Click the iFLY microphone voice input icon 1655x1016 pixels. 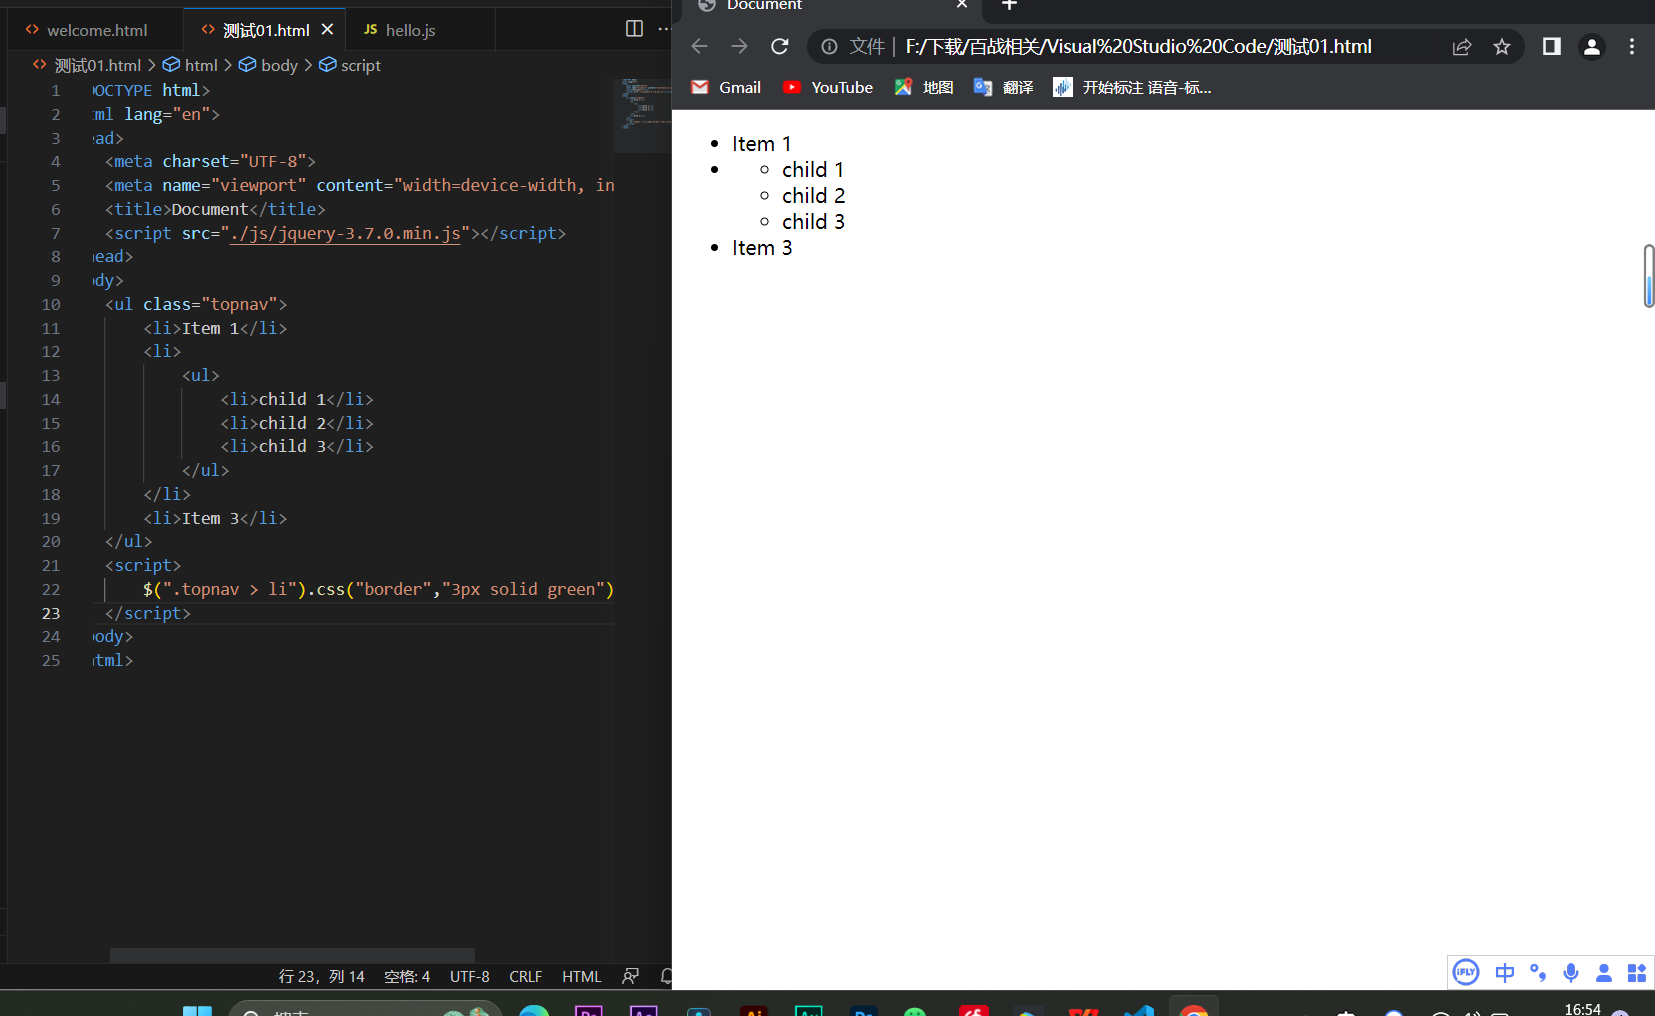[x=1571, y=972]
